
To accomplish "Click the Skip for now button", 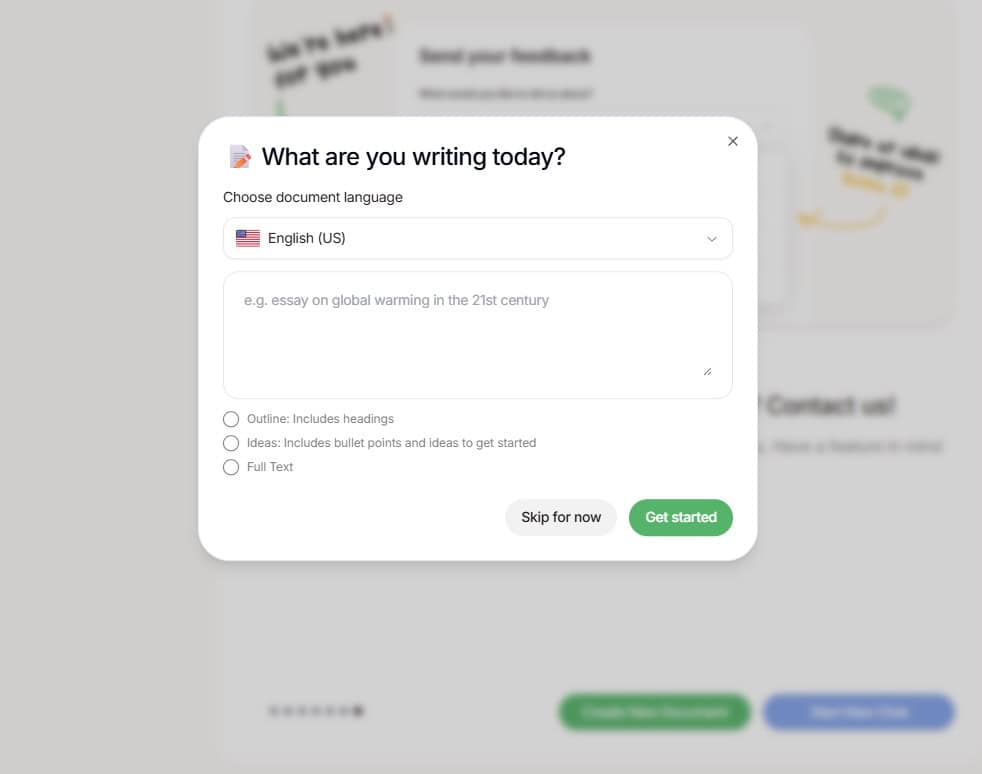I will pos(561,517).
